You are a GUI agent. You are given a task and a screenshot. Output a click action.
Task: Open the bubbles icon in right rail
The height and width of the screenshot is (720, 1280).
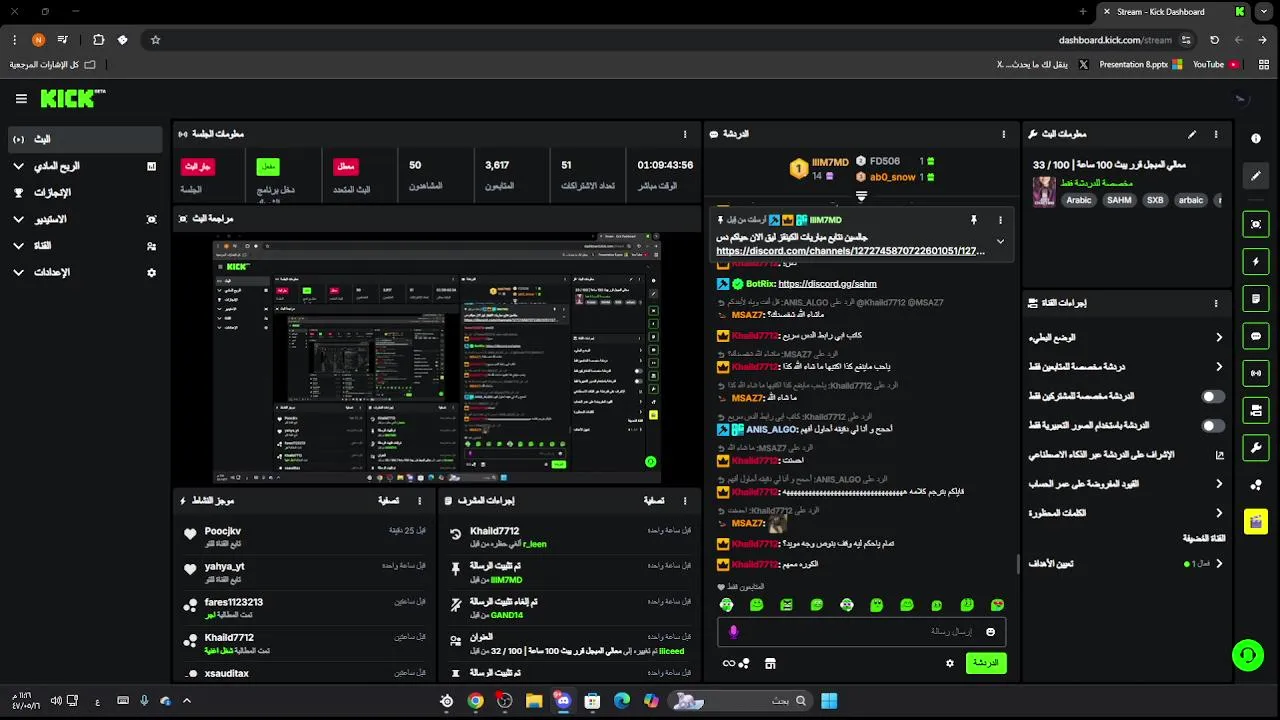coord(1256,485)
